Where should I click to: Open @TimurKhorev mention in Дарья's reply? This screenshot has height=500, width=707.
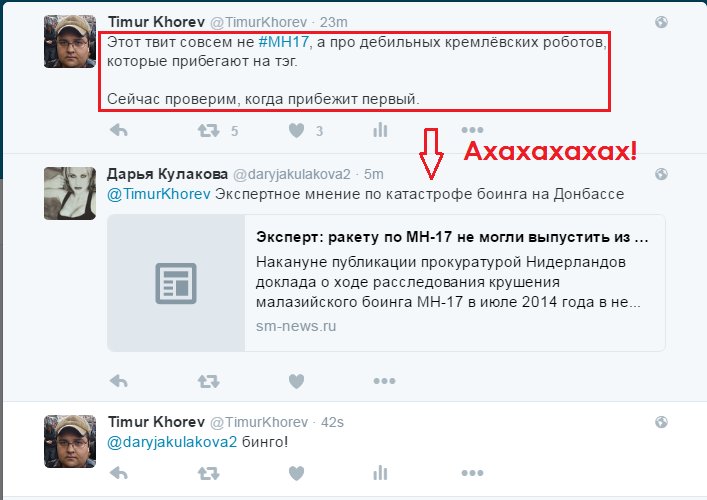point(159,194)
